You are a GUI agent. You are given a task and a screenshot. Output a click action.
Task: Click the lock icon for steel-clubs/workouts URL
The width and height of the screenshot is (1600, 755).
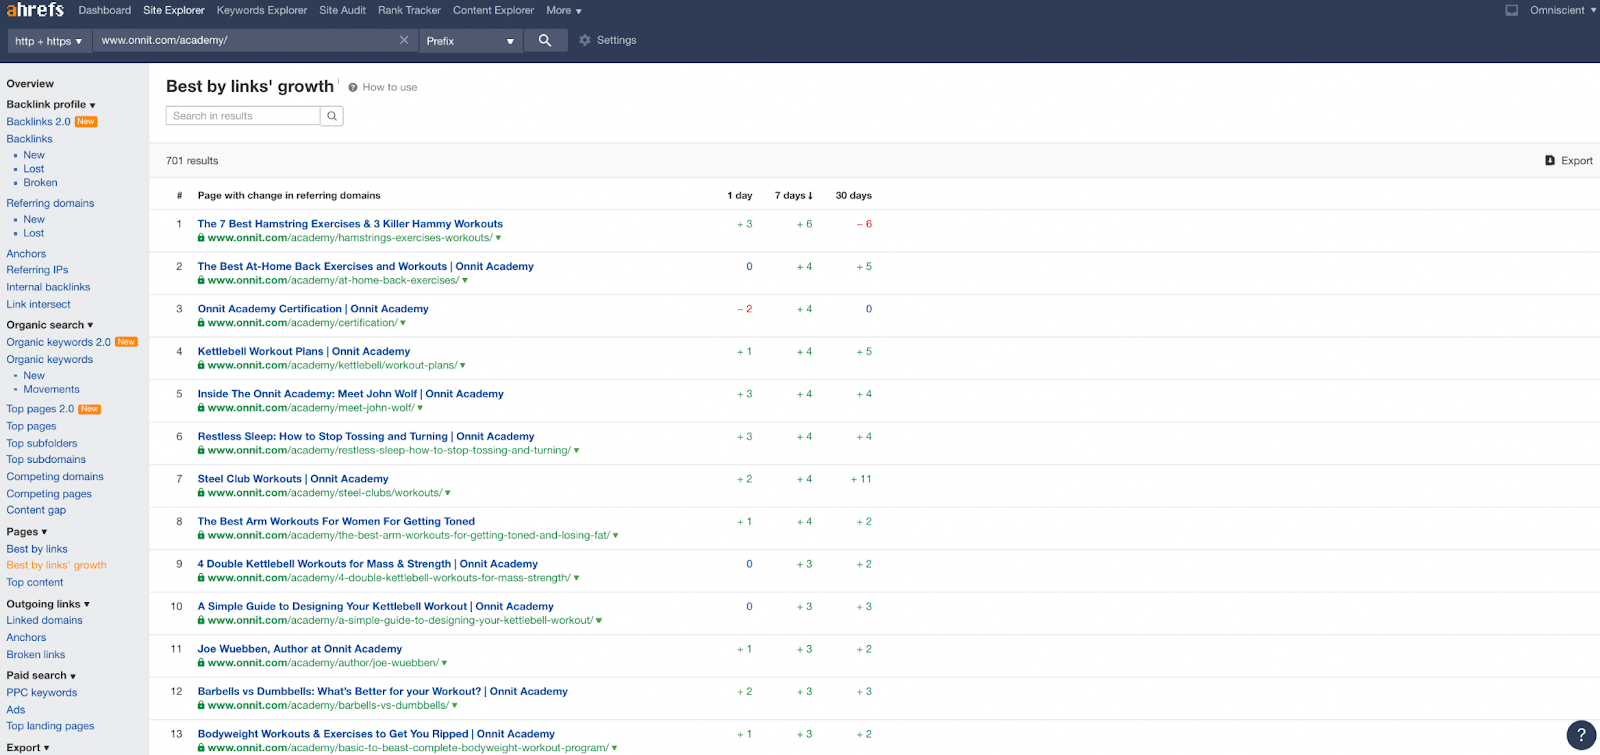point(201,493)
